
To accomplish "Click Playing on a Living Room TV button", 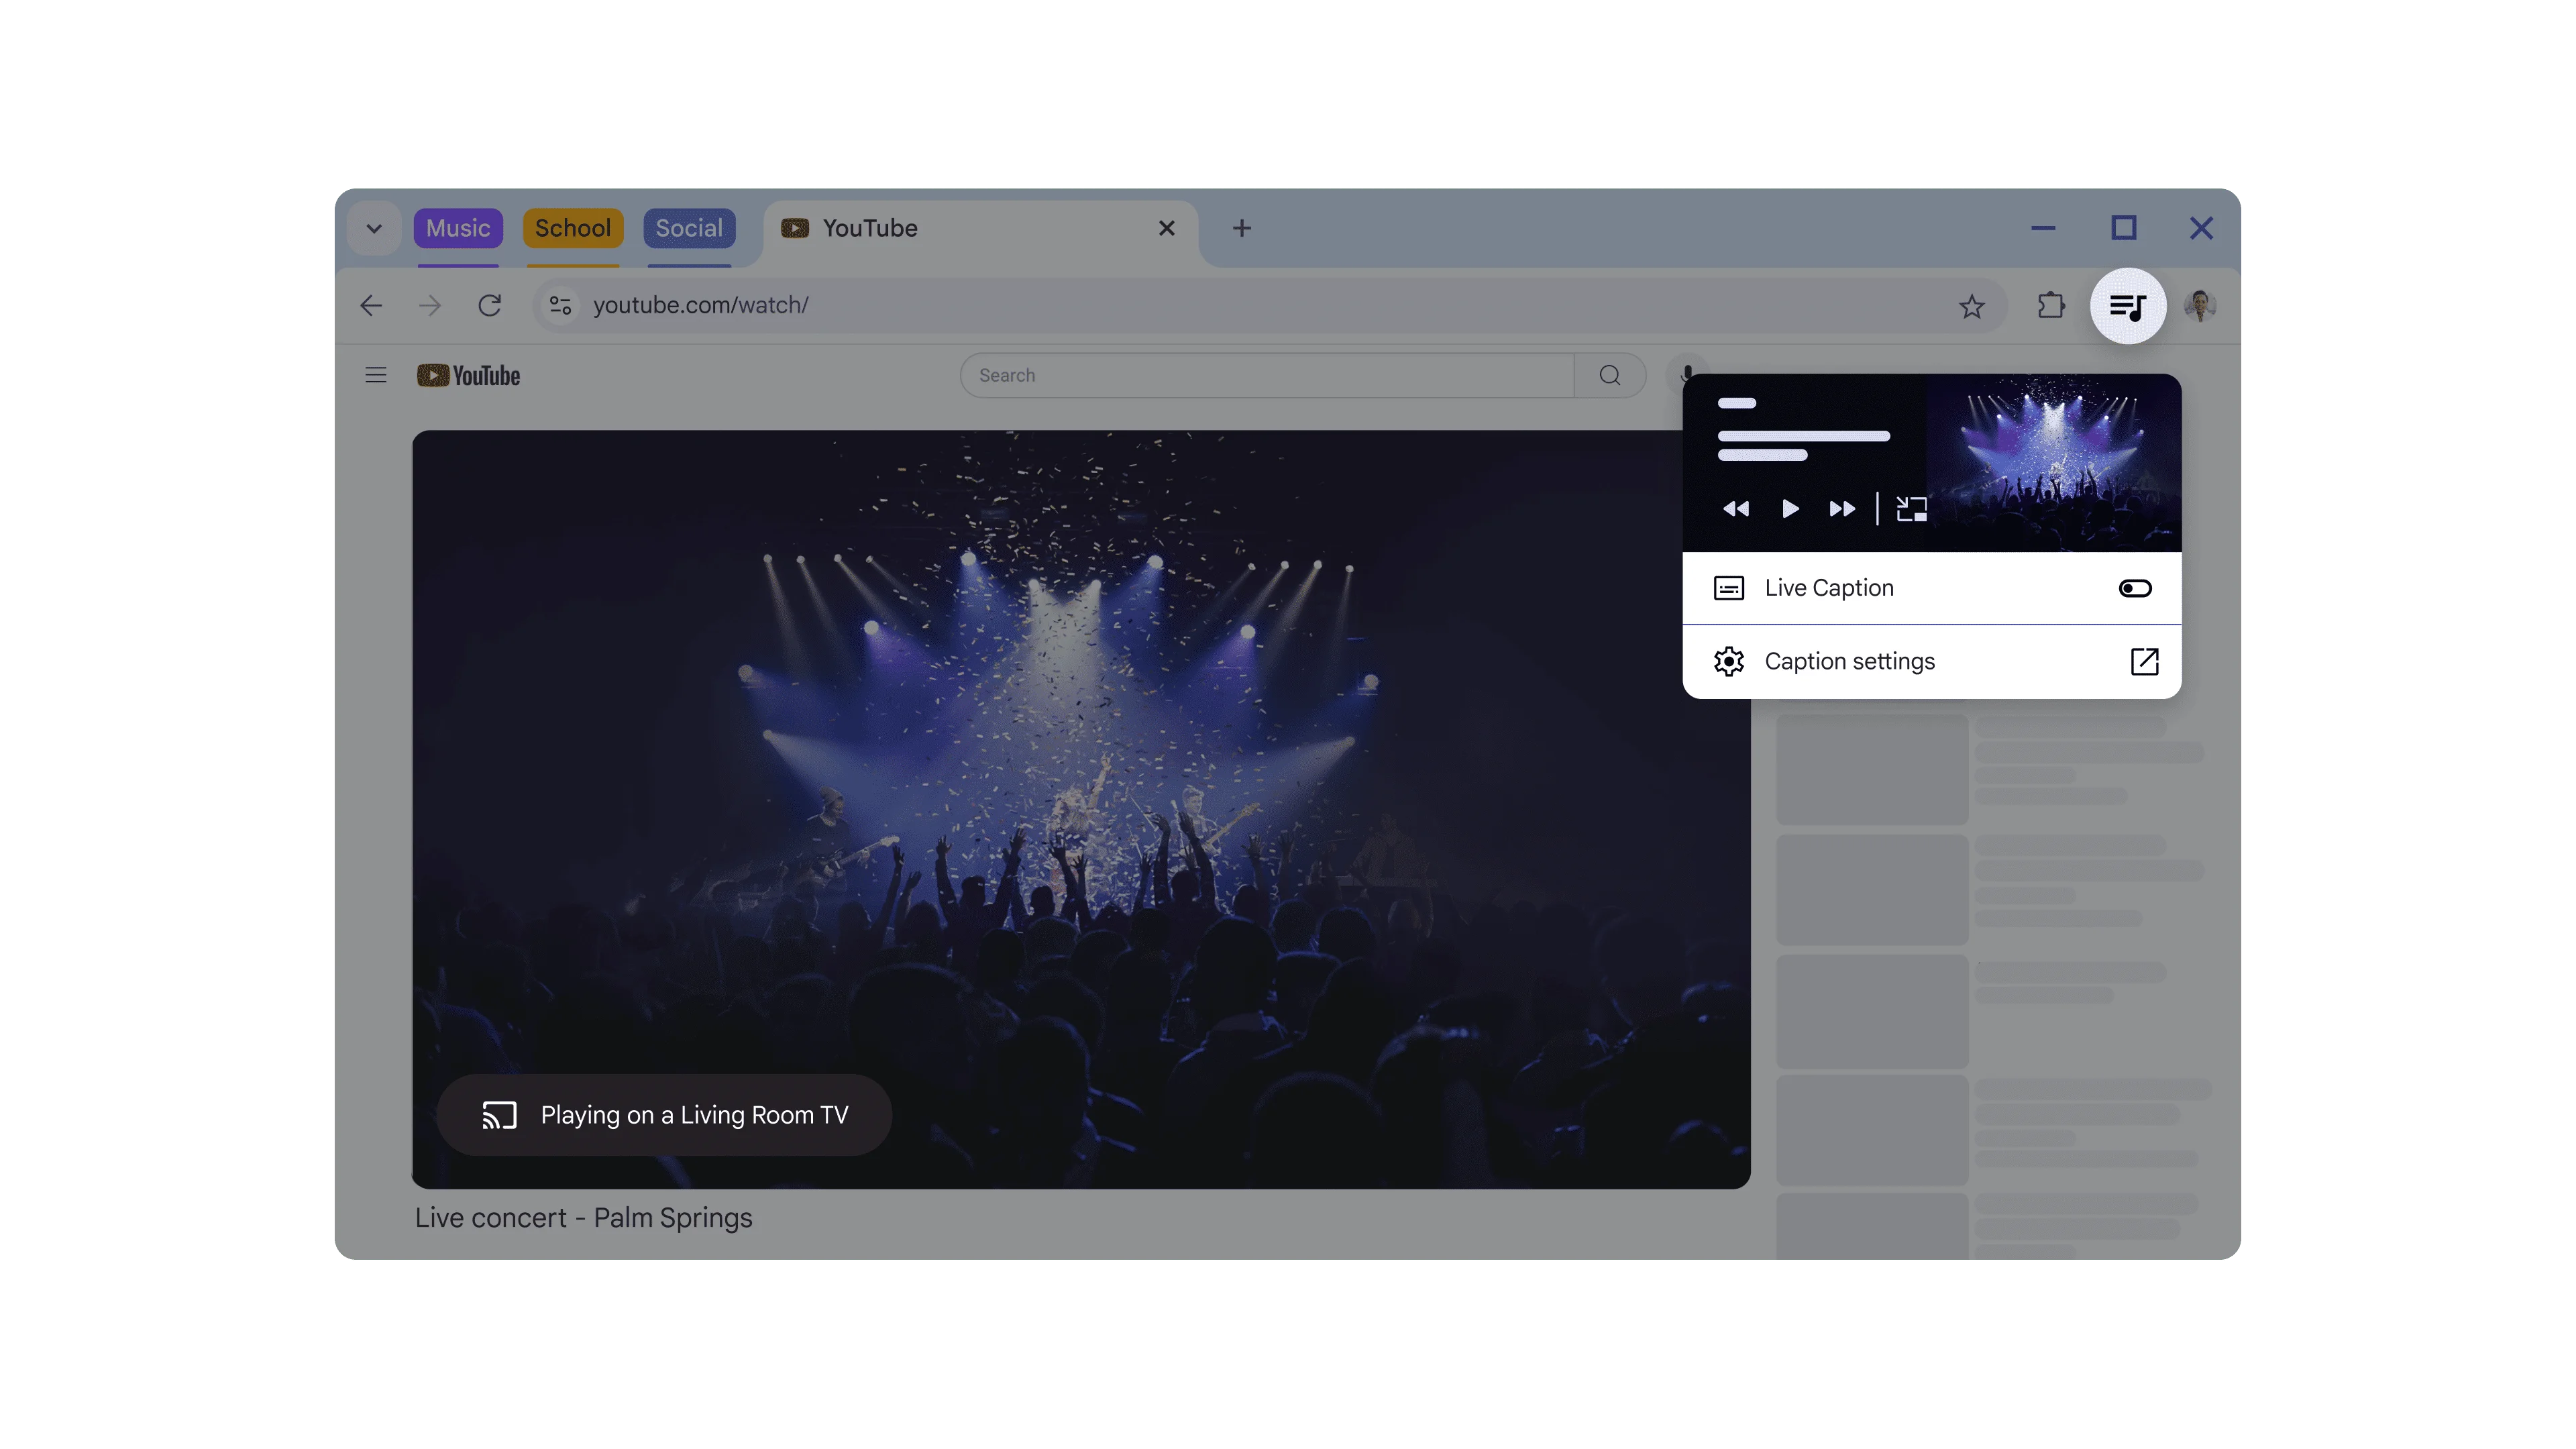I will pyautogui.click(x=664, y=1115).
